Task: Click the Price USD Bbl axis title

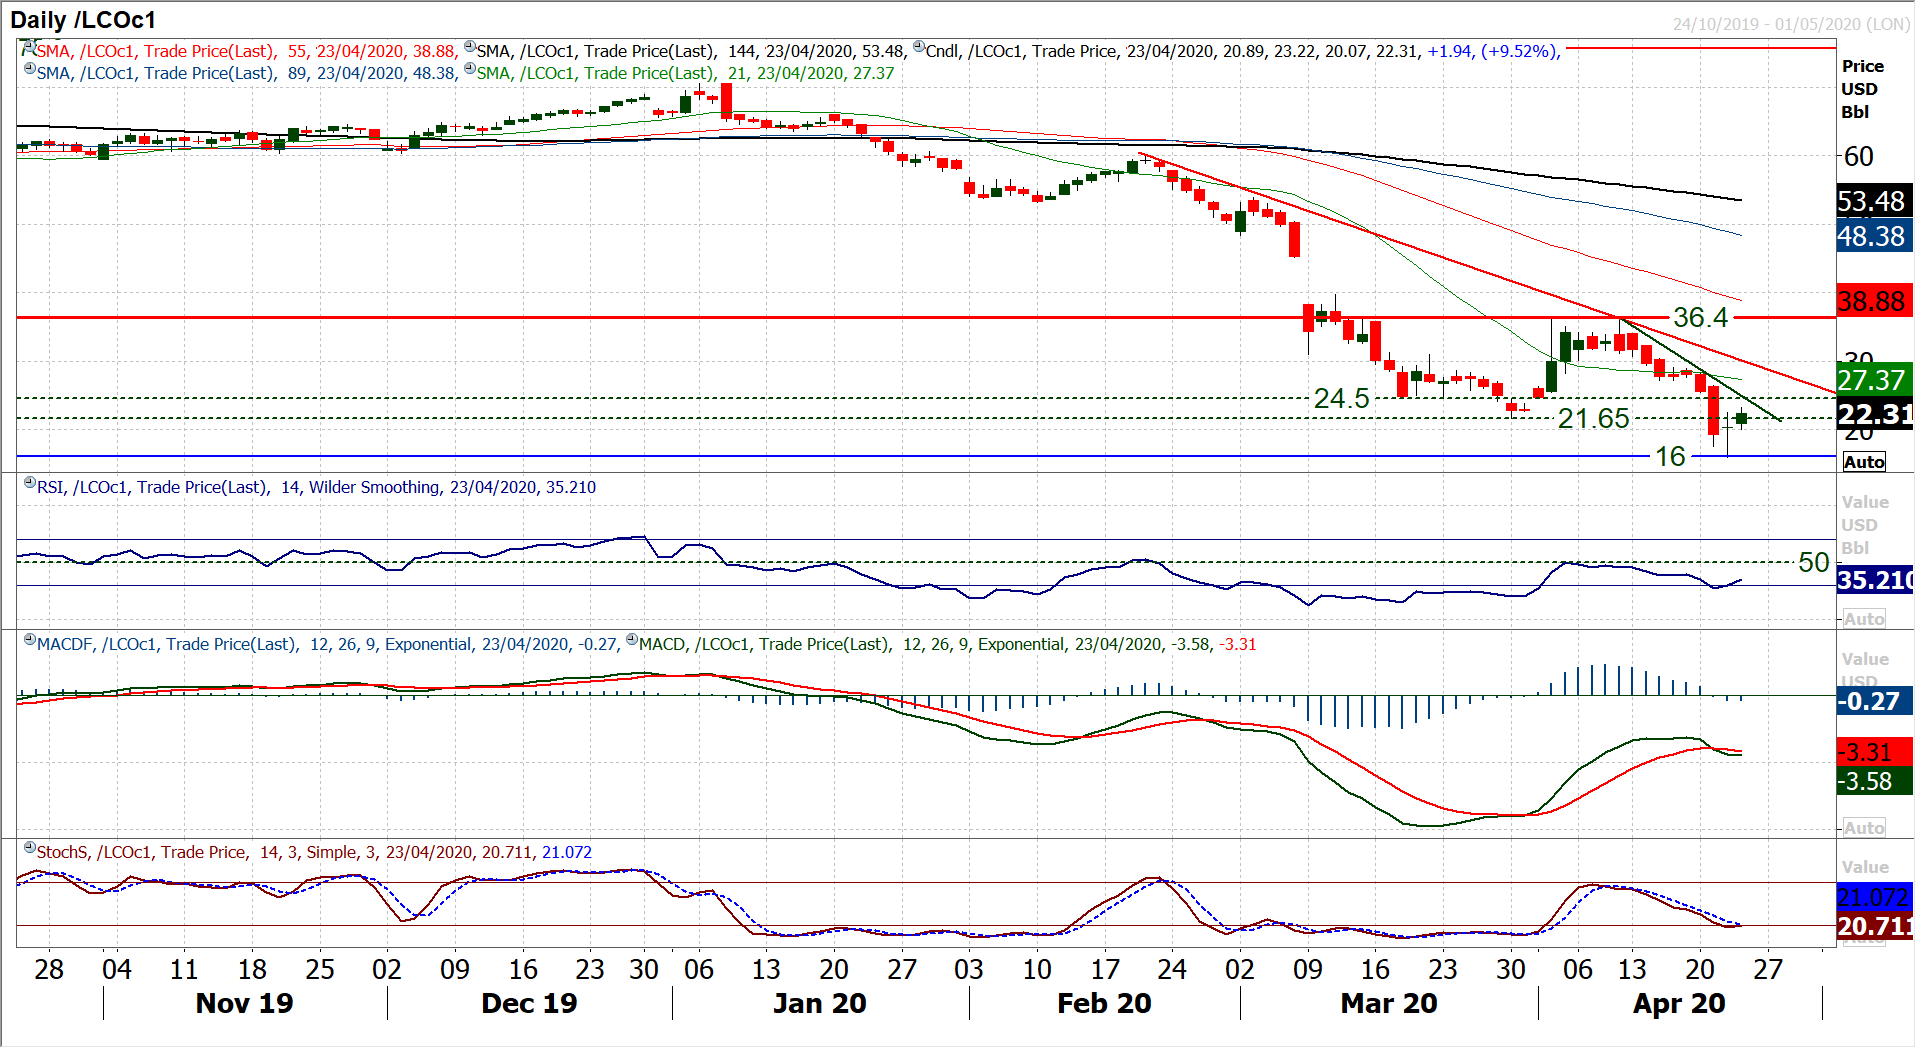Action: [1862, 89]
